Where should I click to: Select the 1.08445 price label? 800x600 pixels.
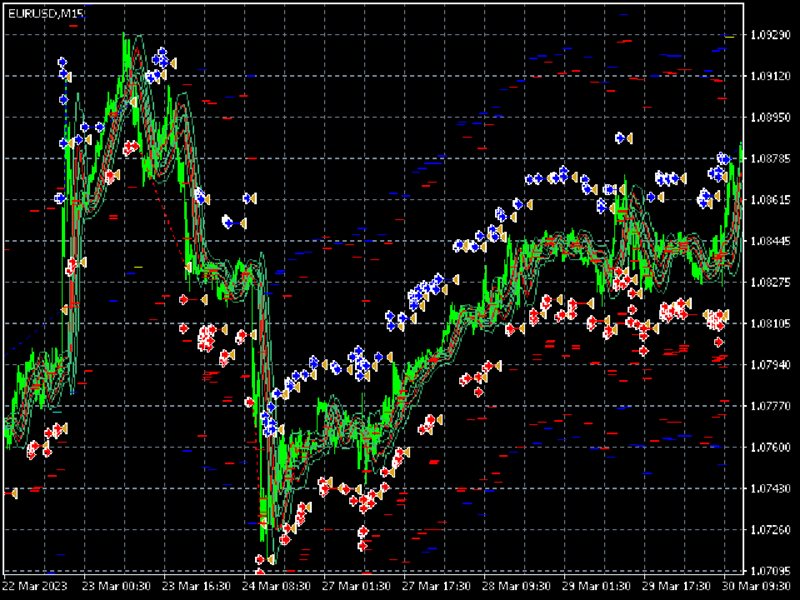point(770,241)
